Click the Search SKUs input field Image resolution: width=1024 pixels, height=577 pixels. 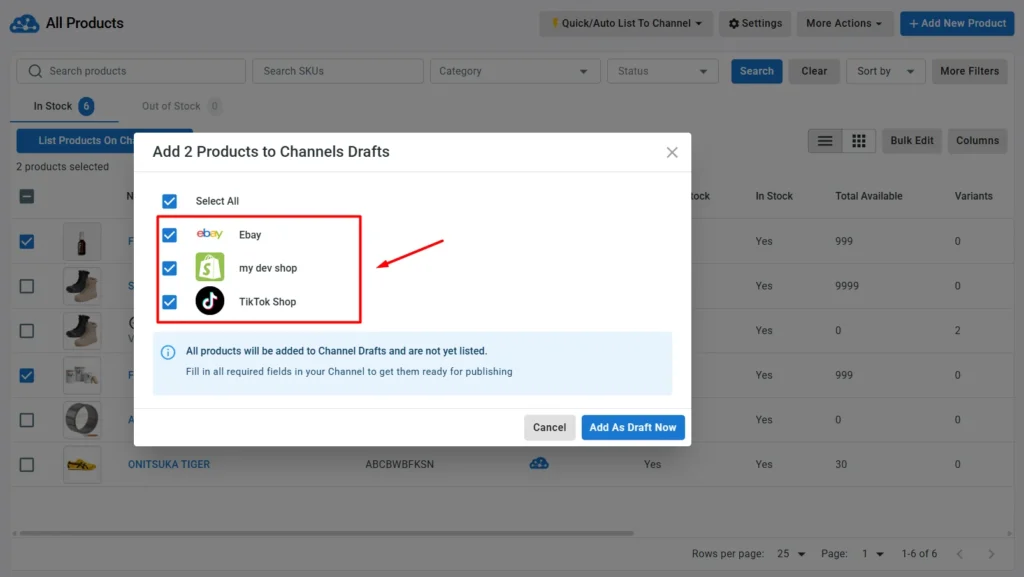click(x=338, y=71)
